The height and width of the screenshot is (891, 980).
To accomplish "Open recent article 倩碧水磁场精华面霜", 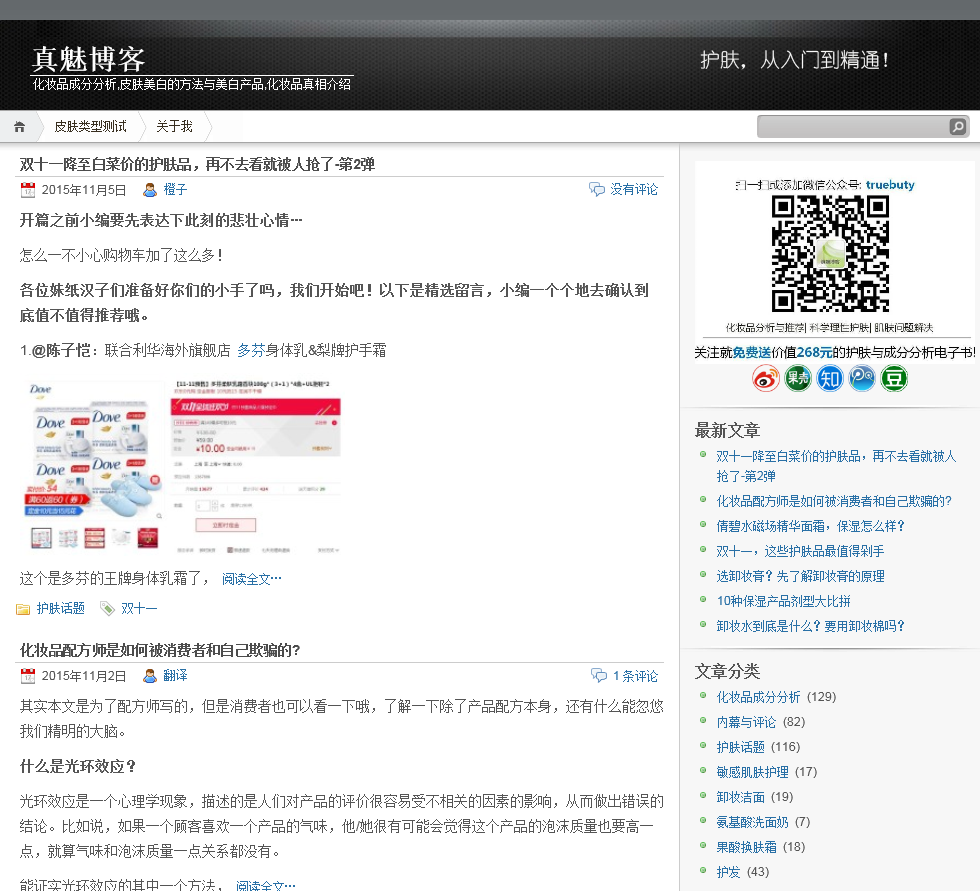I will (810, 526).
